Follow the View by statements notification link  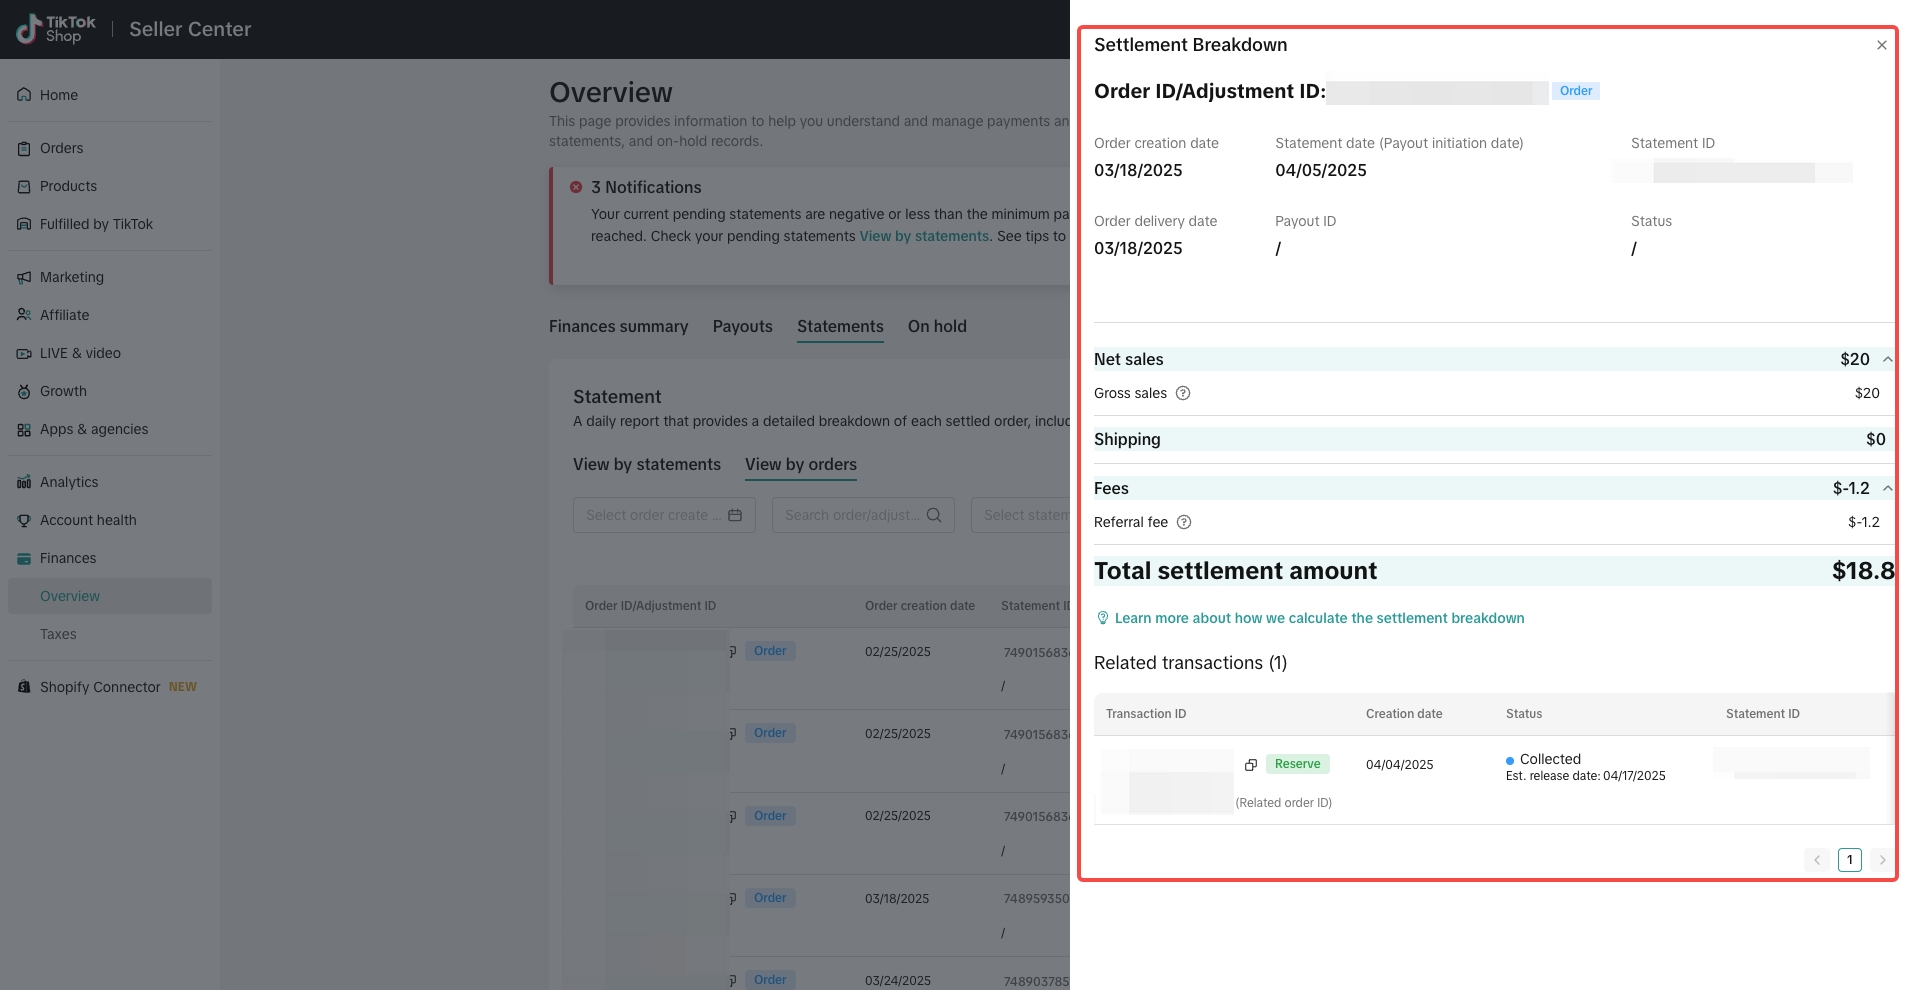pyautogui.click(x=924, y=236)
